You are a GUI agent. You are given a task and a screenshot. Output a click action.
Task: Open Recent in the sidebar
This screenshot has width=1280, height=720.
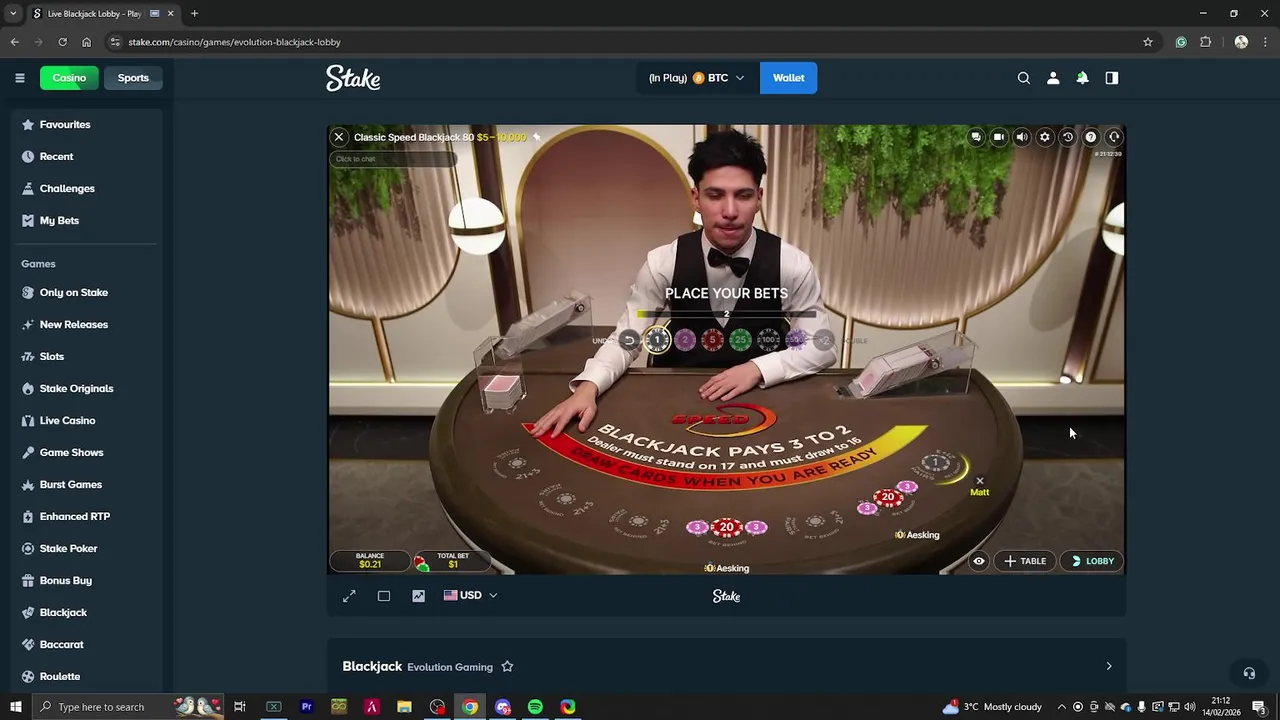point(88,157)
